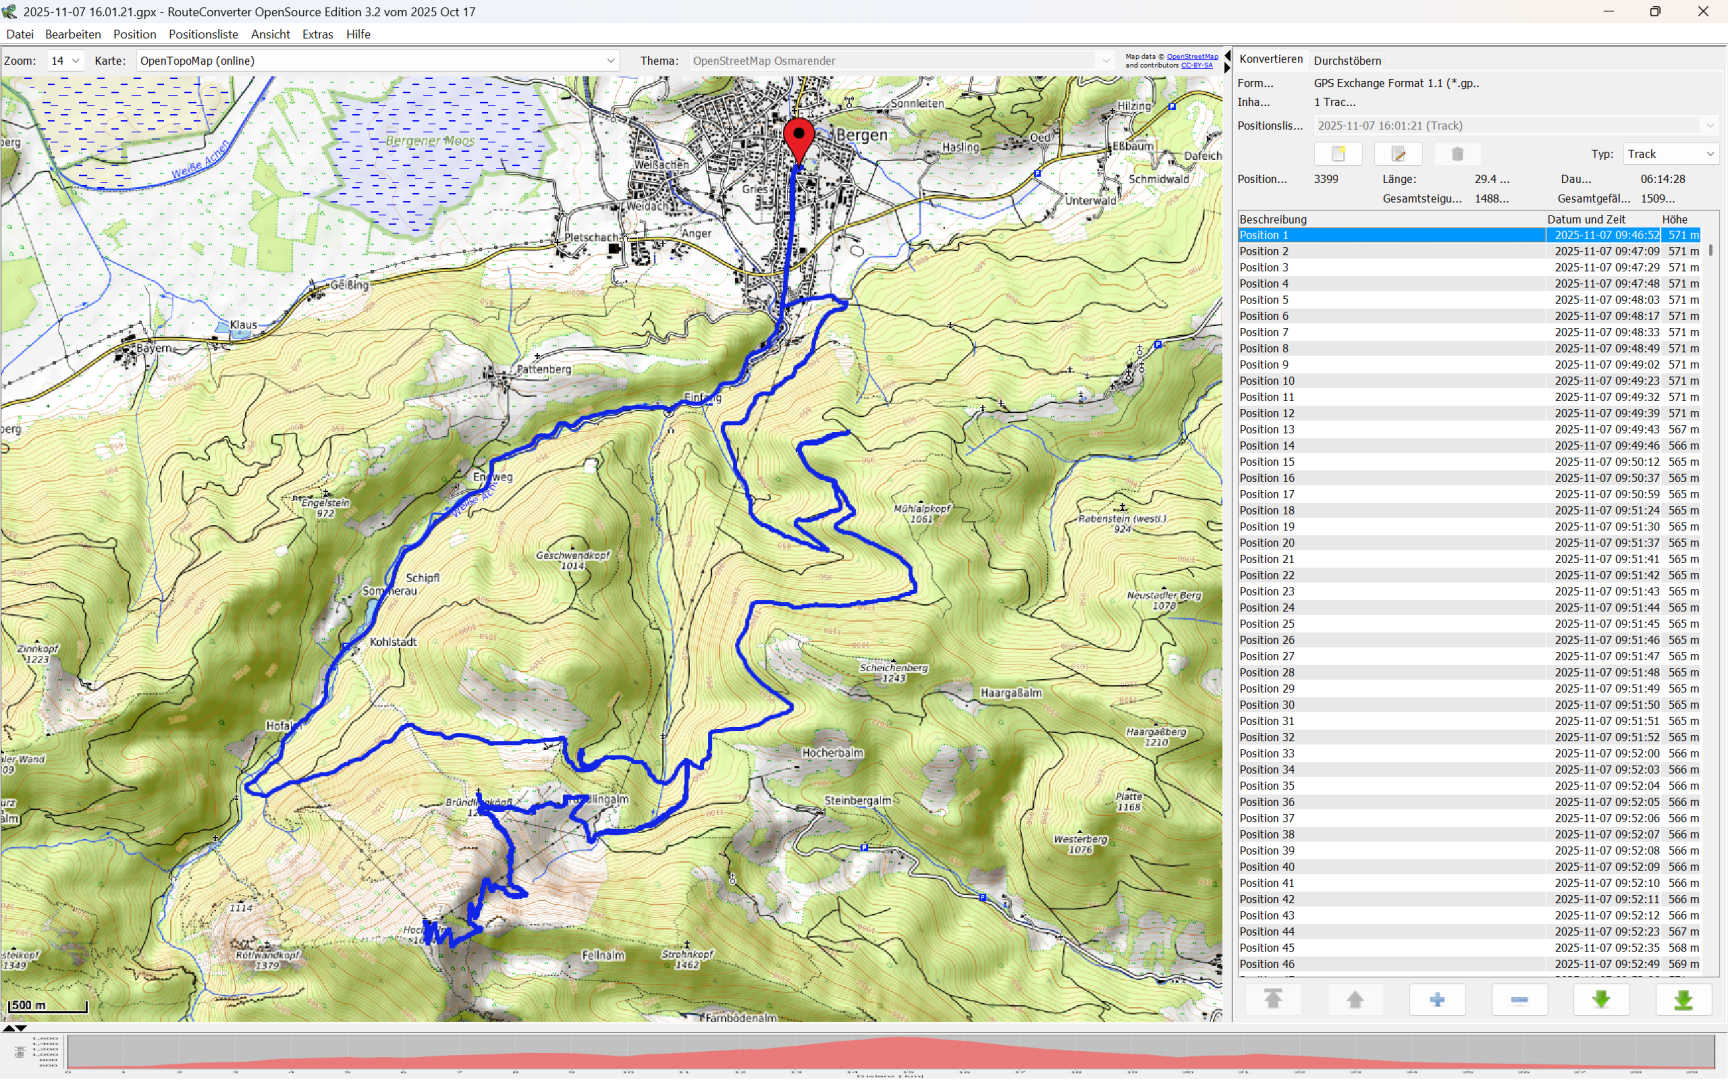The height and width of the screenshot is (1080, 1728).
Task: Click the red start marker on map
Action: 798,138
